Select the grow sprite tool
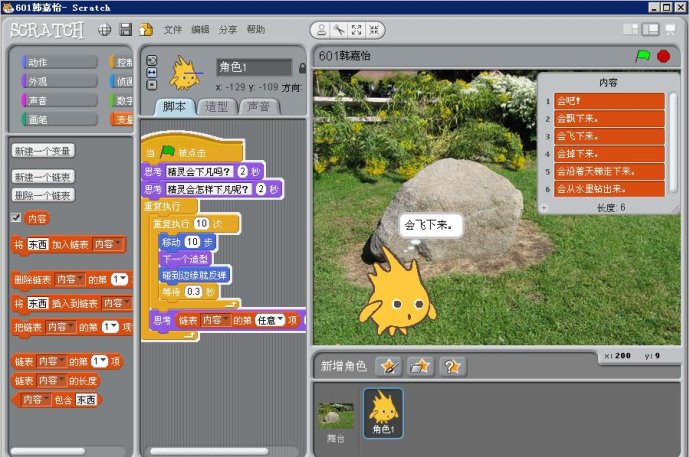This screenshot has height=457, width=690. [x=356, y=30]
